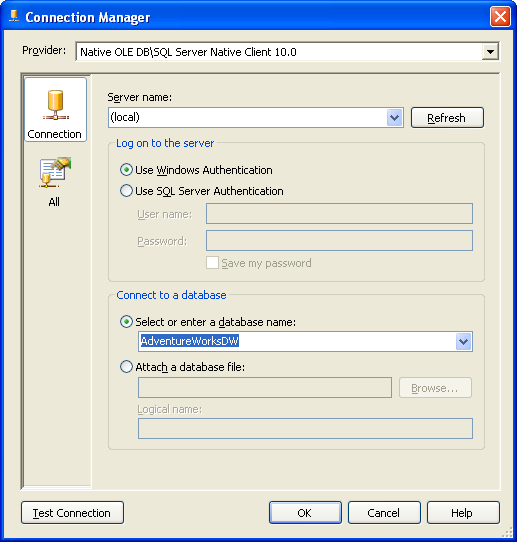The width and height of the screenshot is (517, 542).
Task: Expand the database name dropdown arrow
Action: tap(463, 342)
